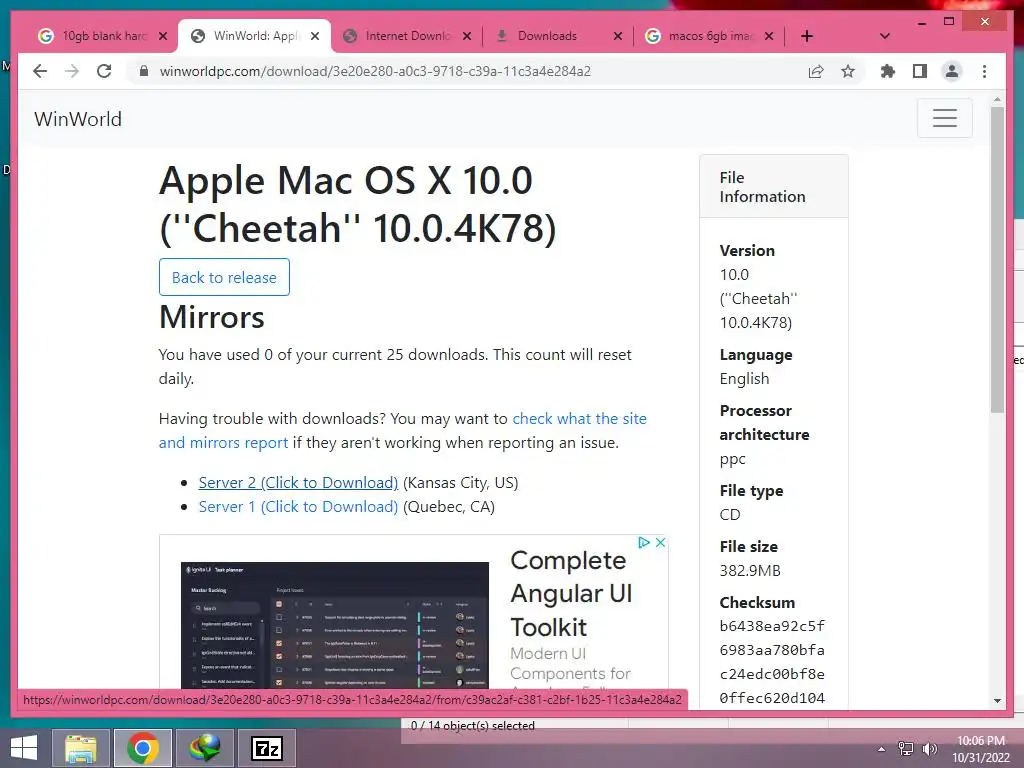
Task: Click the AdChoices triangle icon
Action: point(644,542)
